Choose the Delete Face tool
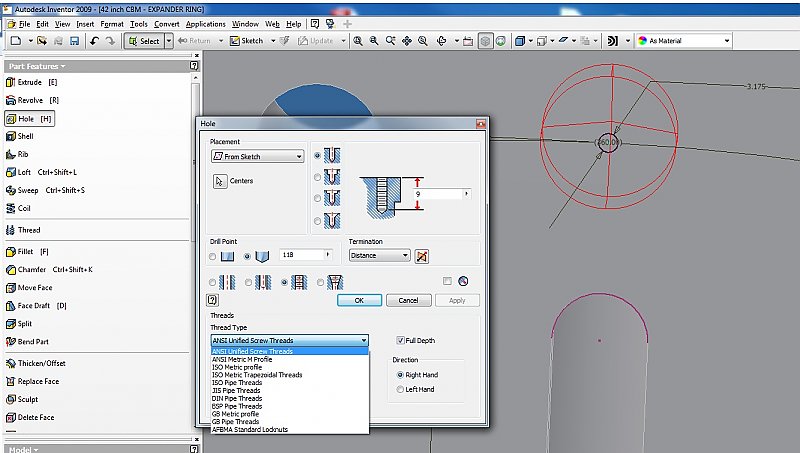The height and width of the screenshot is (453, 800). (30, 417)
